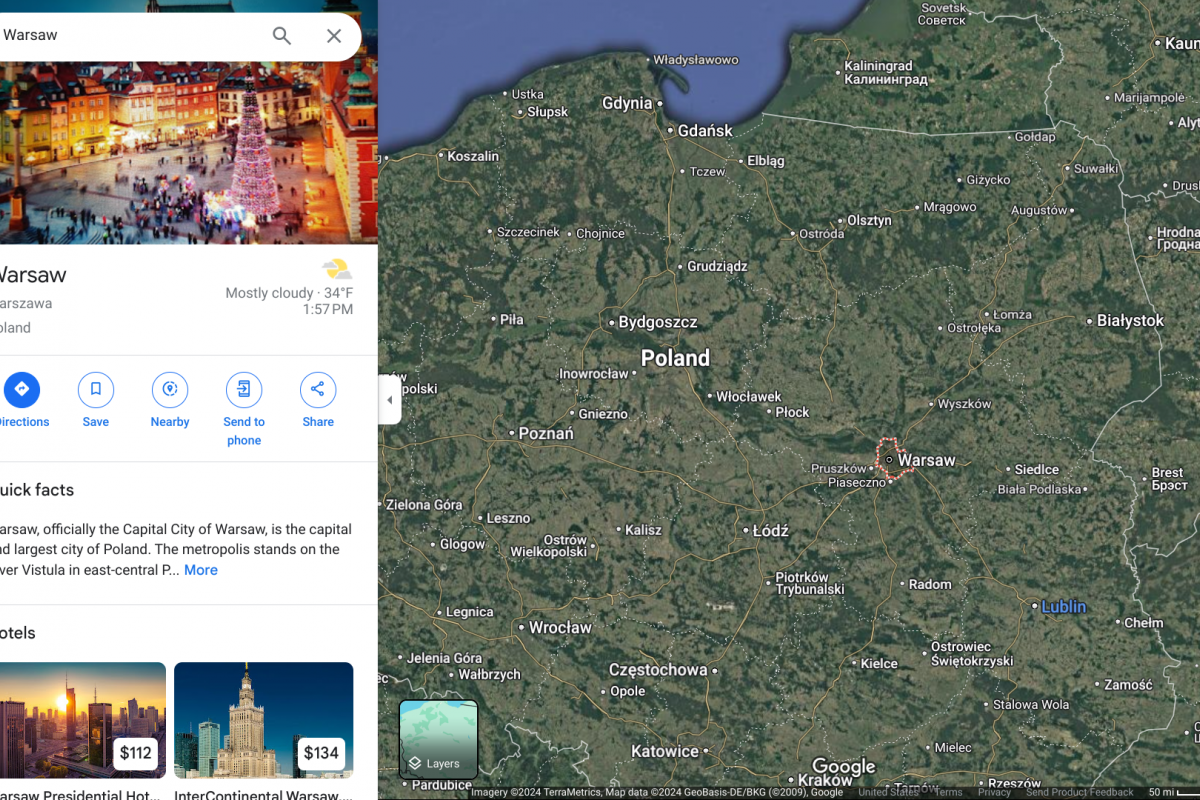Select the $112 Presidential hotel card
1200x800 pixels.
[x=82, y=720]
